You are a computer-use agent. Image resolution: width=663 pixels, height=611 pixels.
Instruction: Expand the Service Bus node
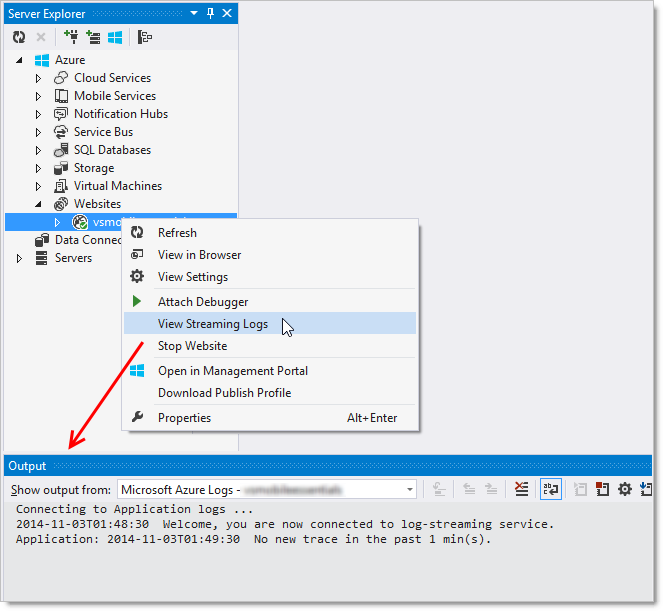click(38, 132)
